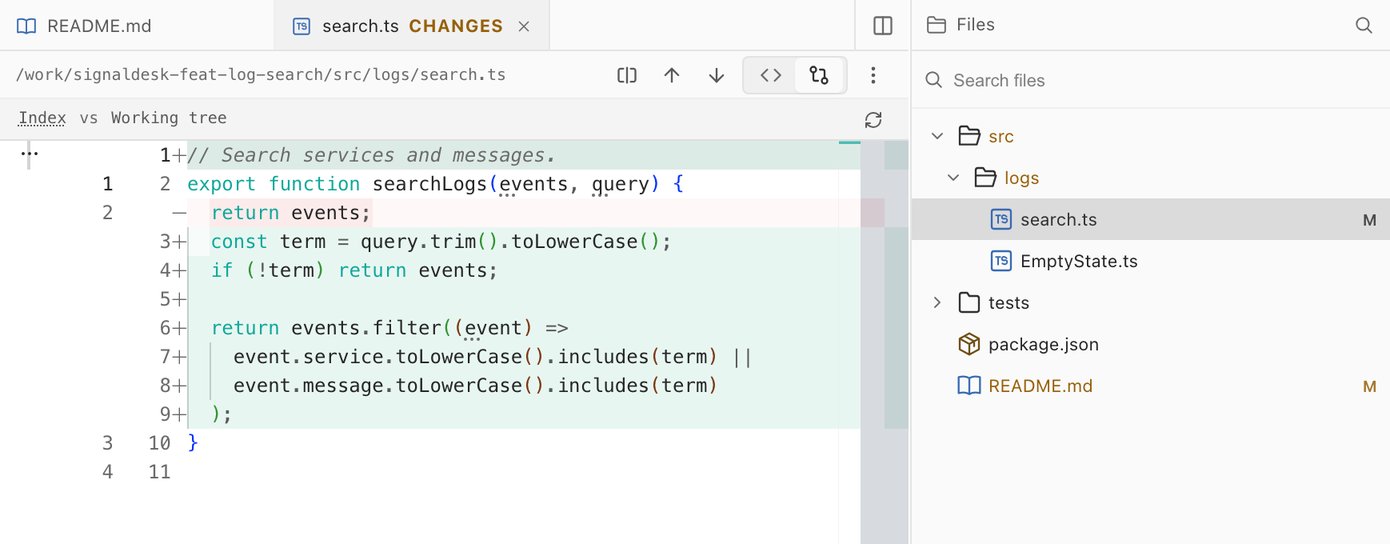Click the removed line minus marker

point(178,213)
